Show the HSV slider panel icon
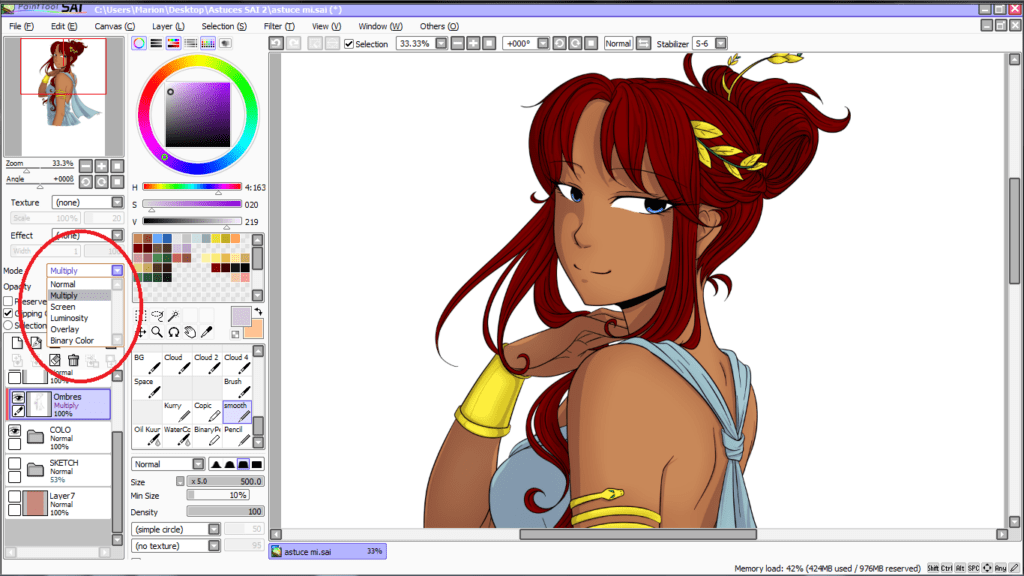This screenshot has width=1024, height=576. pyautogui.click(x=173, y=43)
